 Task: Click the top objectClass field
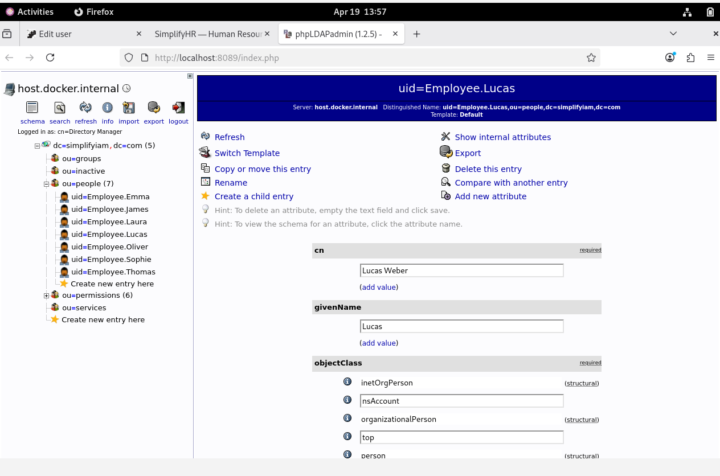(461, 437)
